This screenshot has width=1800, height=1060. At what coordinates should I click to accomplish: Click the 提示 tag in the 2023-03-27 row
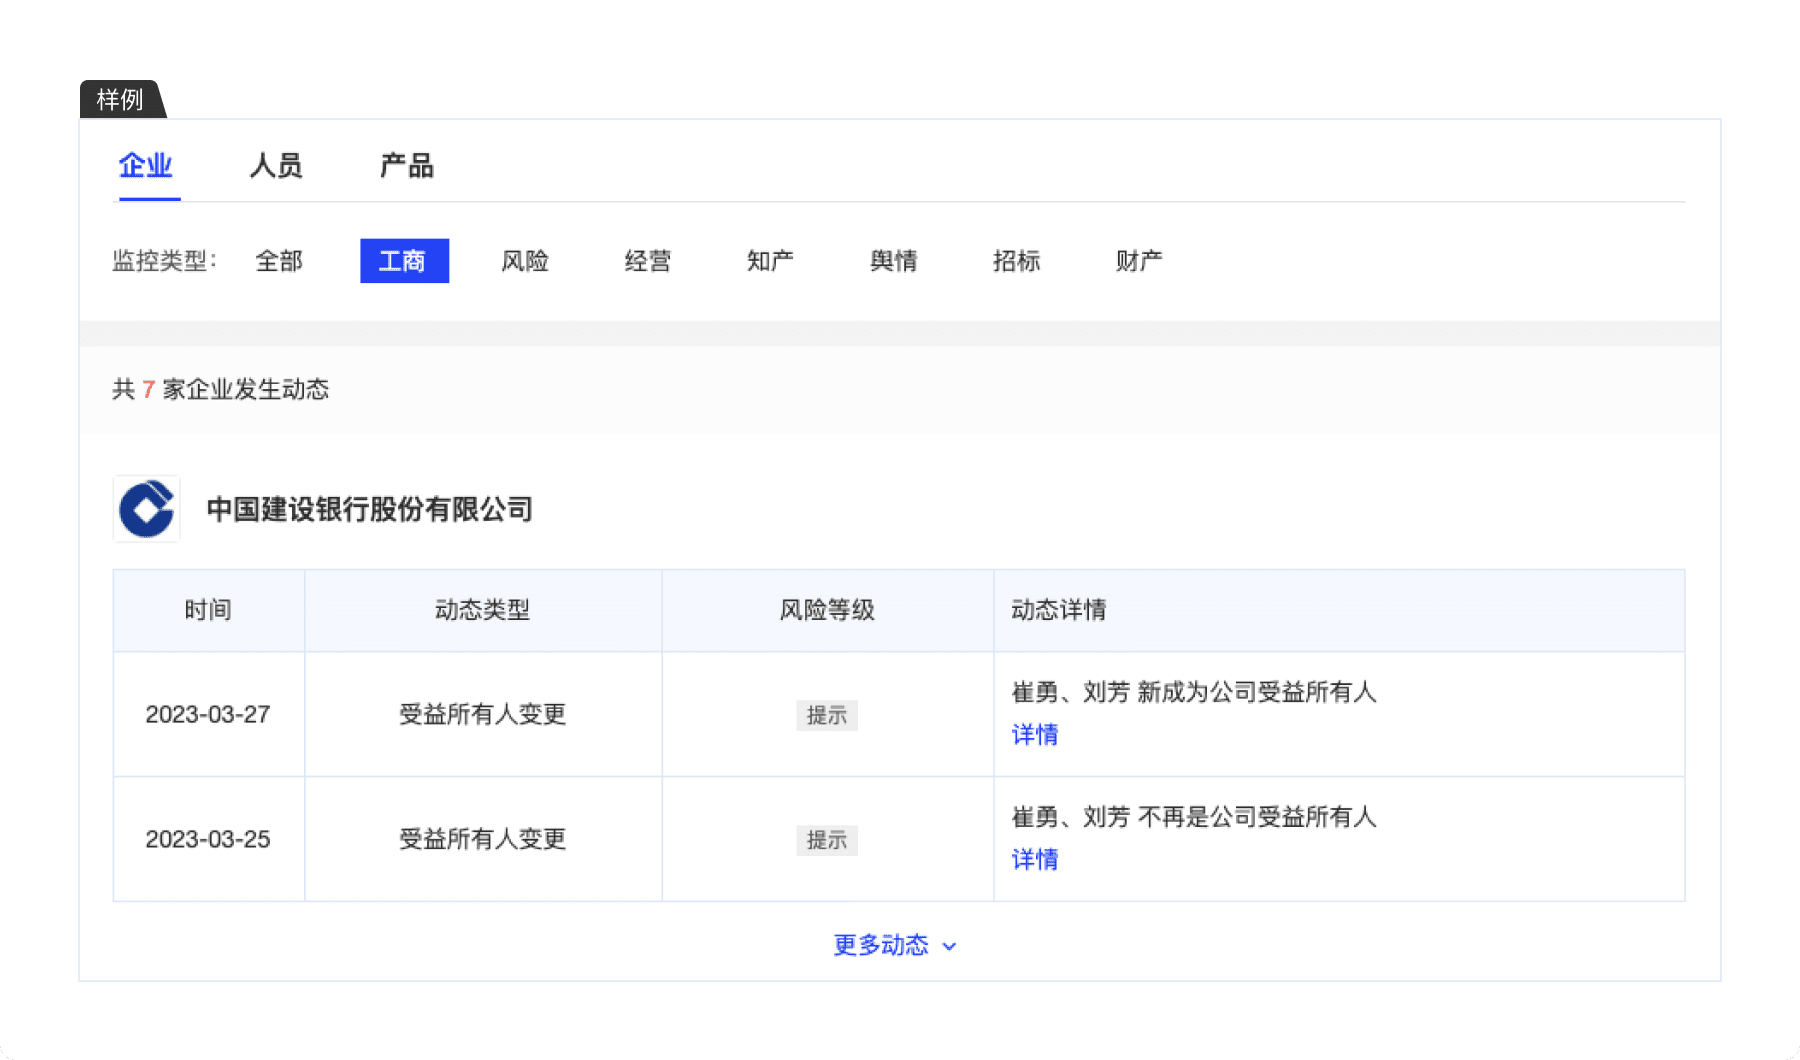point(827,715)
